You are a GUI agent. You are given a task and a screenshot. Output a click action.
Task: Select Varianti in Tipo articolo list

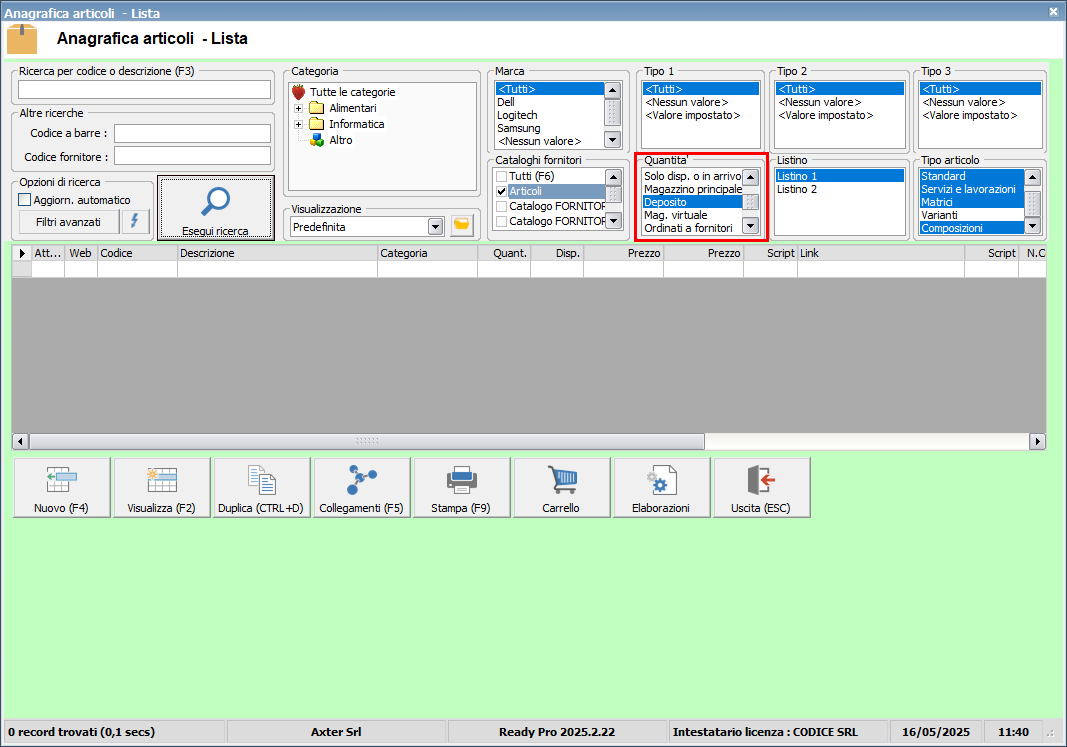click(x=972, y=215)
